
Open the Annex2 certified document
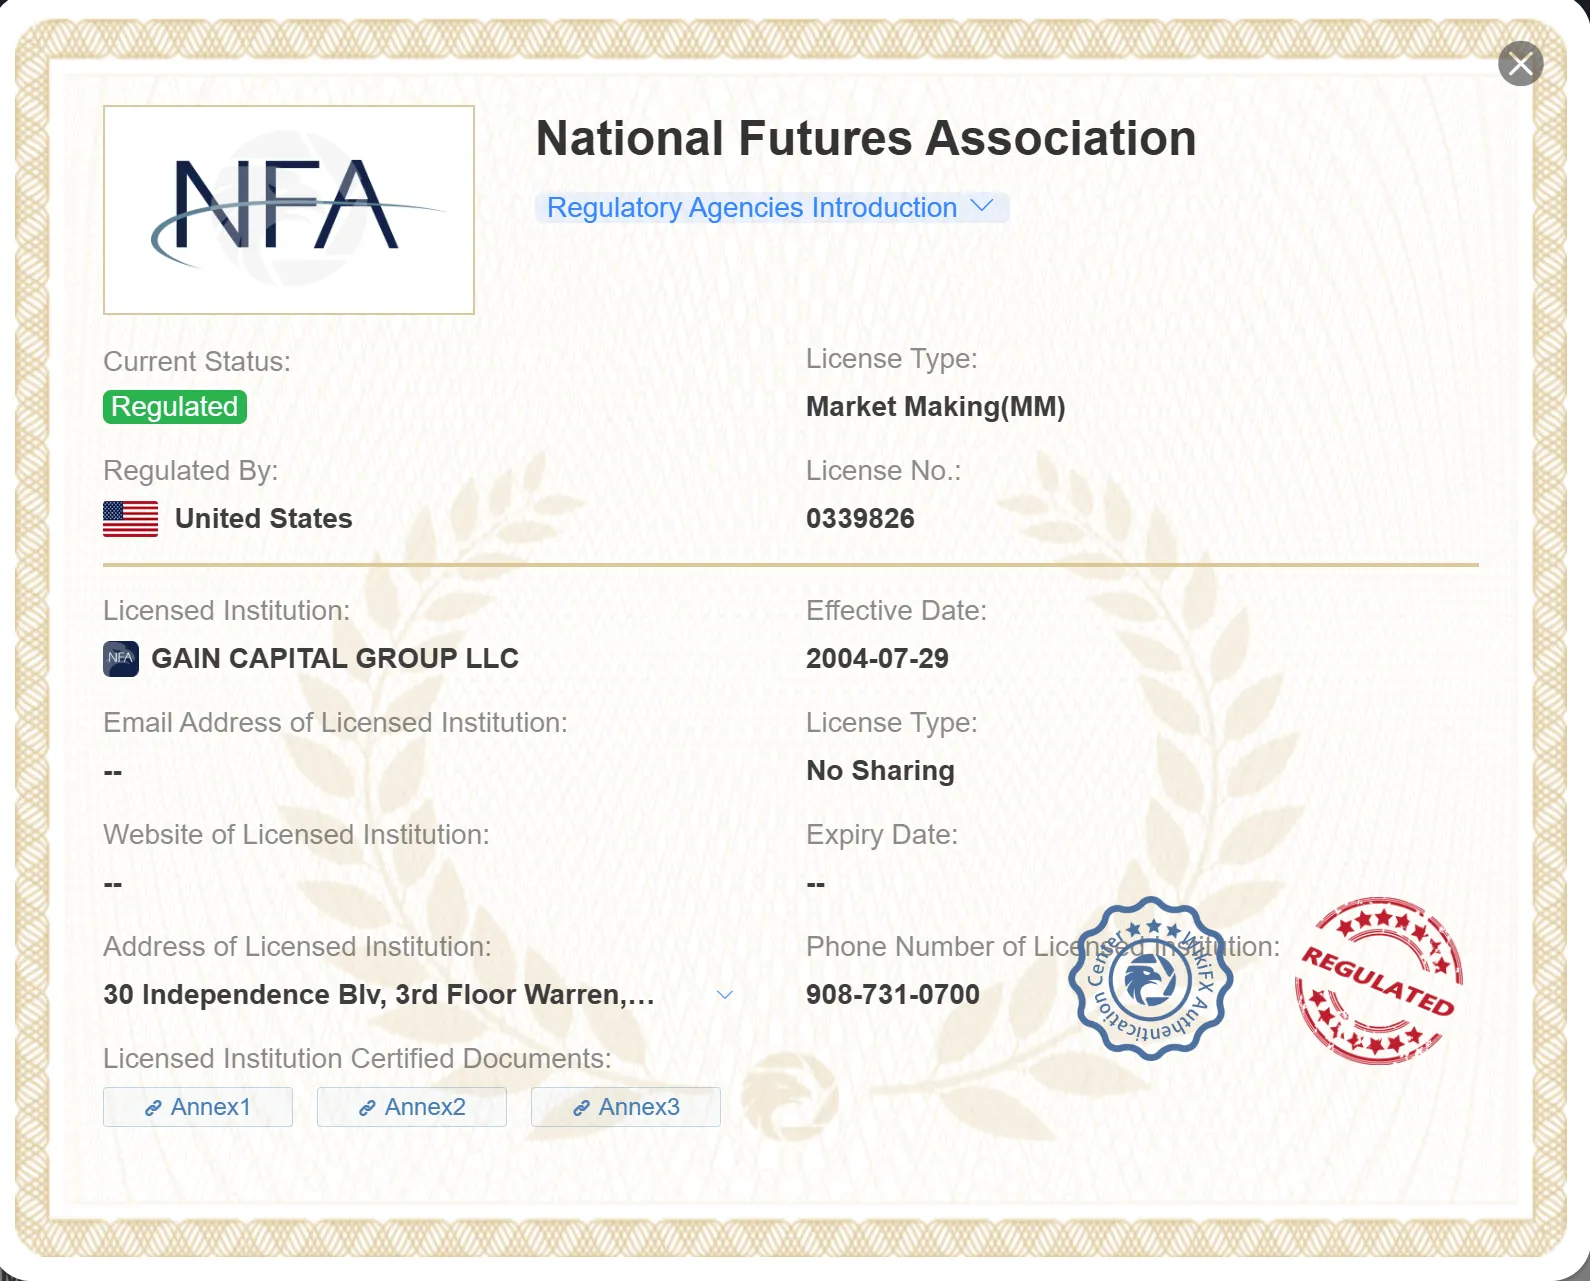(412, 1107)
